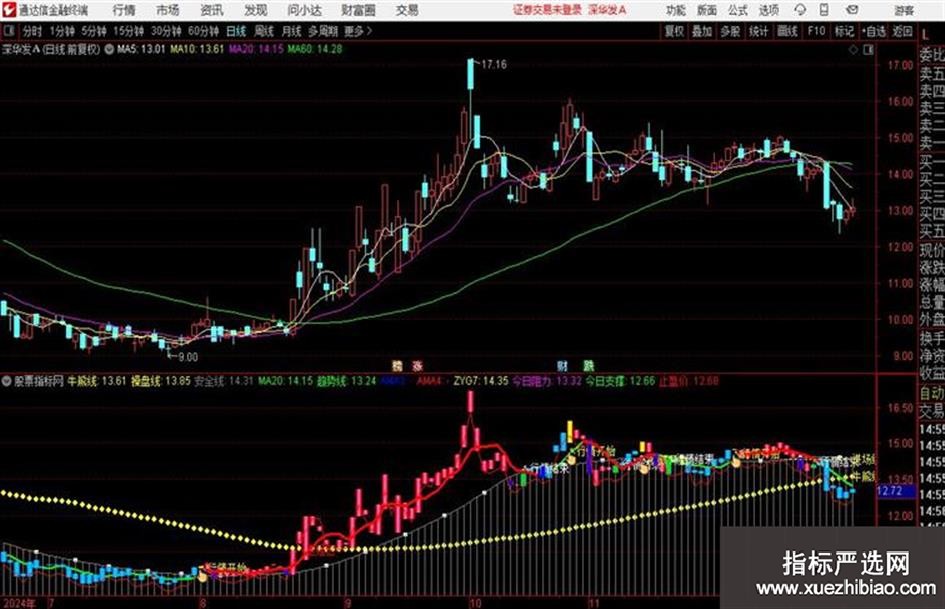This screenshot has width=945, height=609.
Task: Open the 行情 menu
Action: [124, 10]
